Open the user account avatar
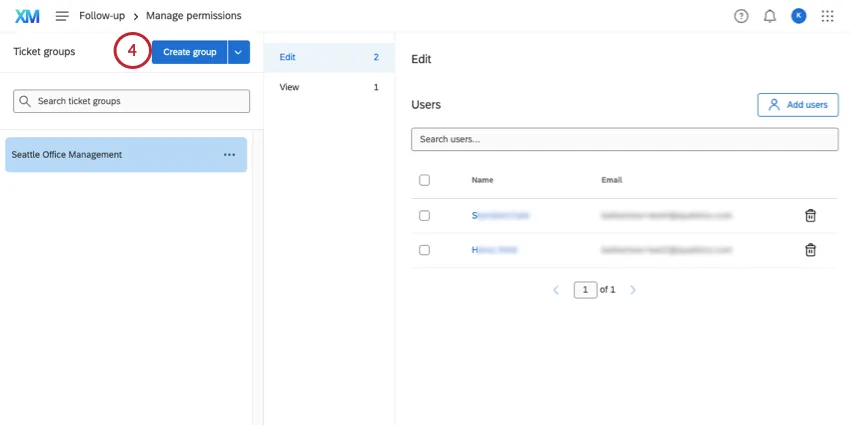The height and width of the screenshot is (425, 850). (x=798, y=16)
